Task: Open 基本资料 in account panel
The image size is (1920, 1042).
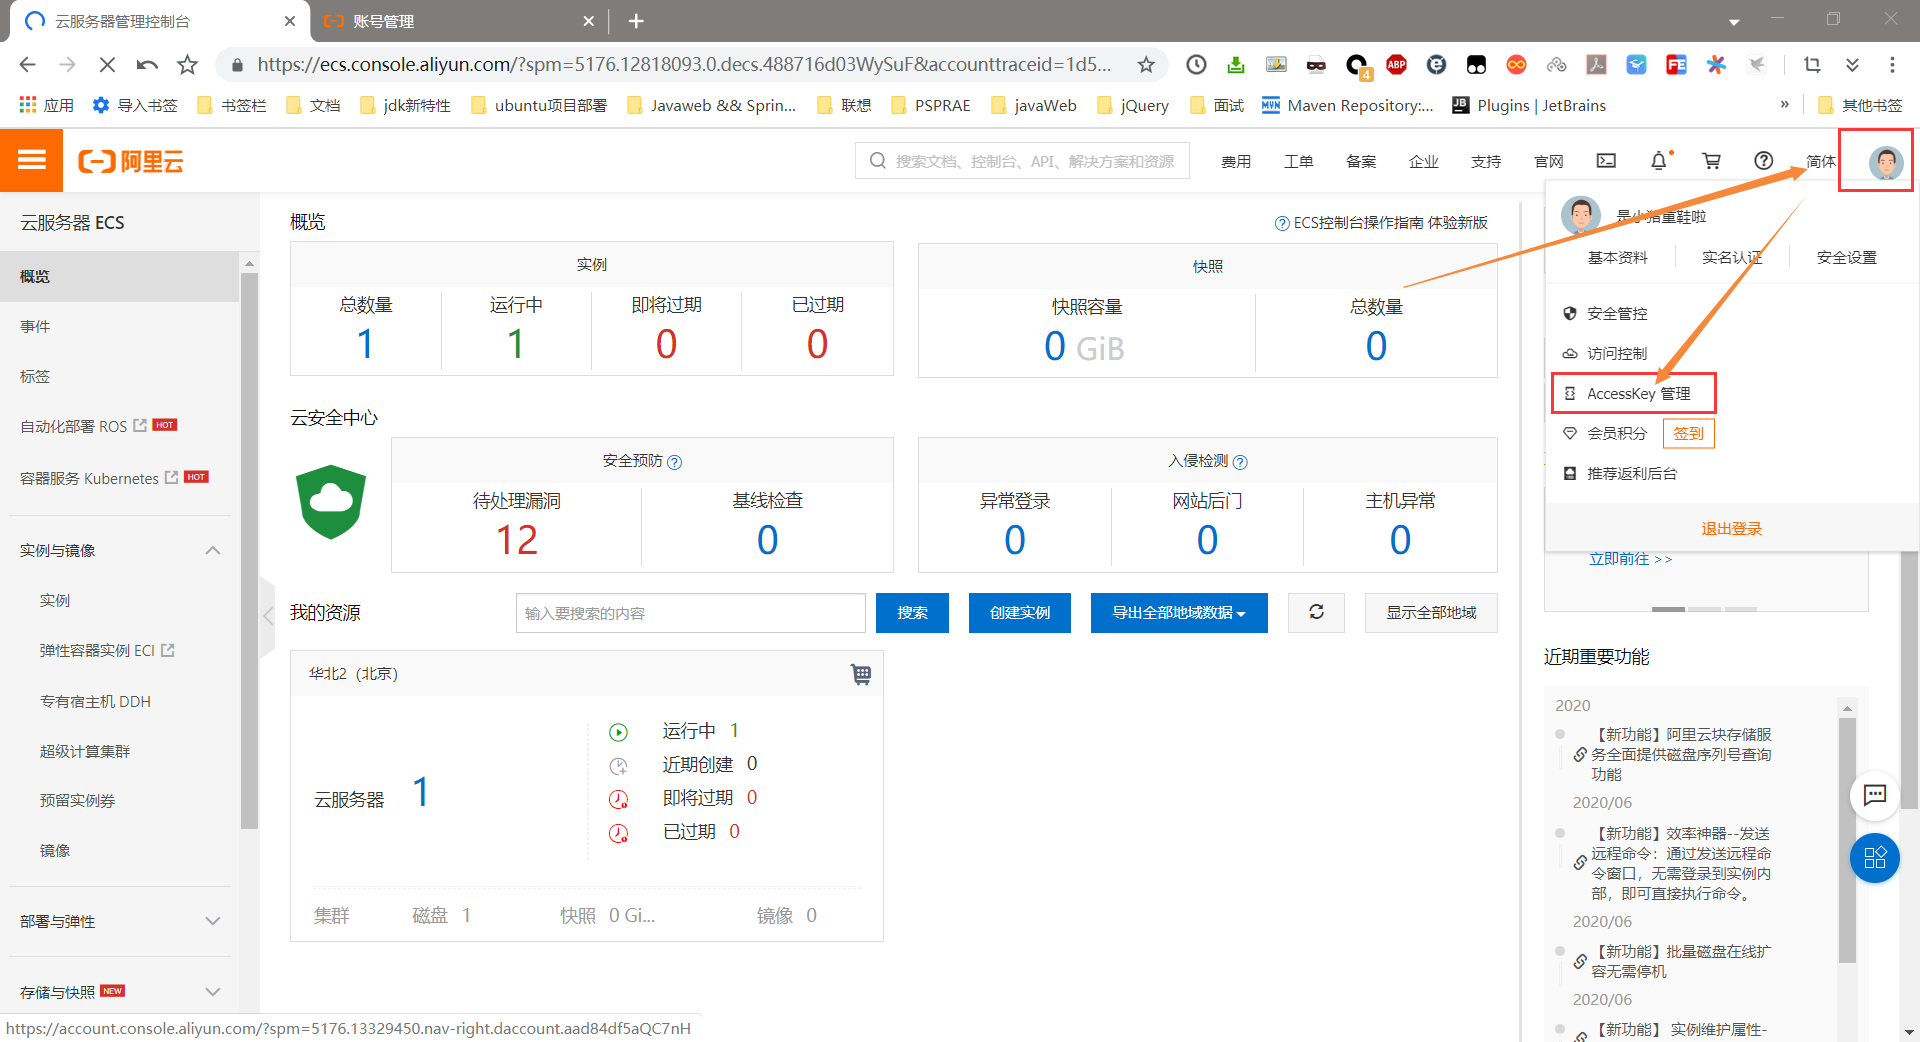Action: coord(1618,257)
